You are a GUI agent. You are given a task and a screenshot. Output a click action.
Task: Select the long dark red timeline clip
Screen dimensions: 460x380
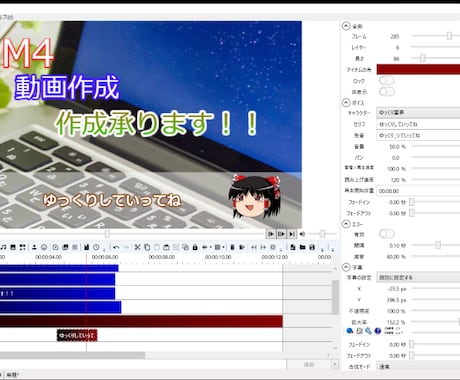[x=141, y=321]
